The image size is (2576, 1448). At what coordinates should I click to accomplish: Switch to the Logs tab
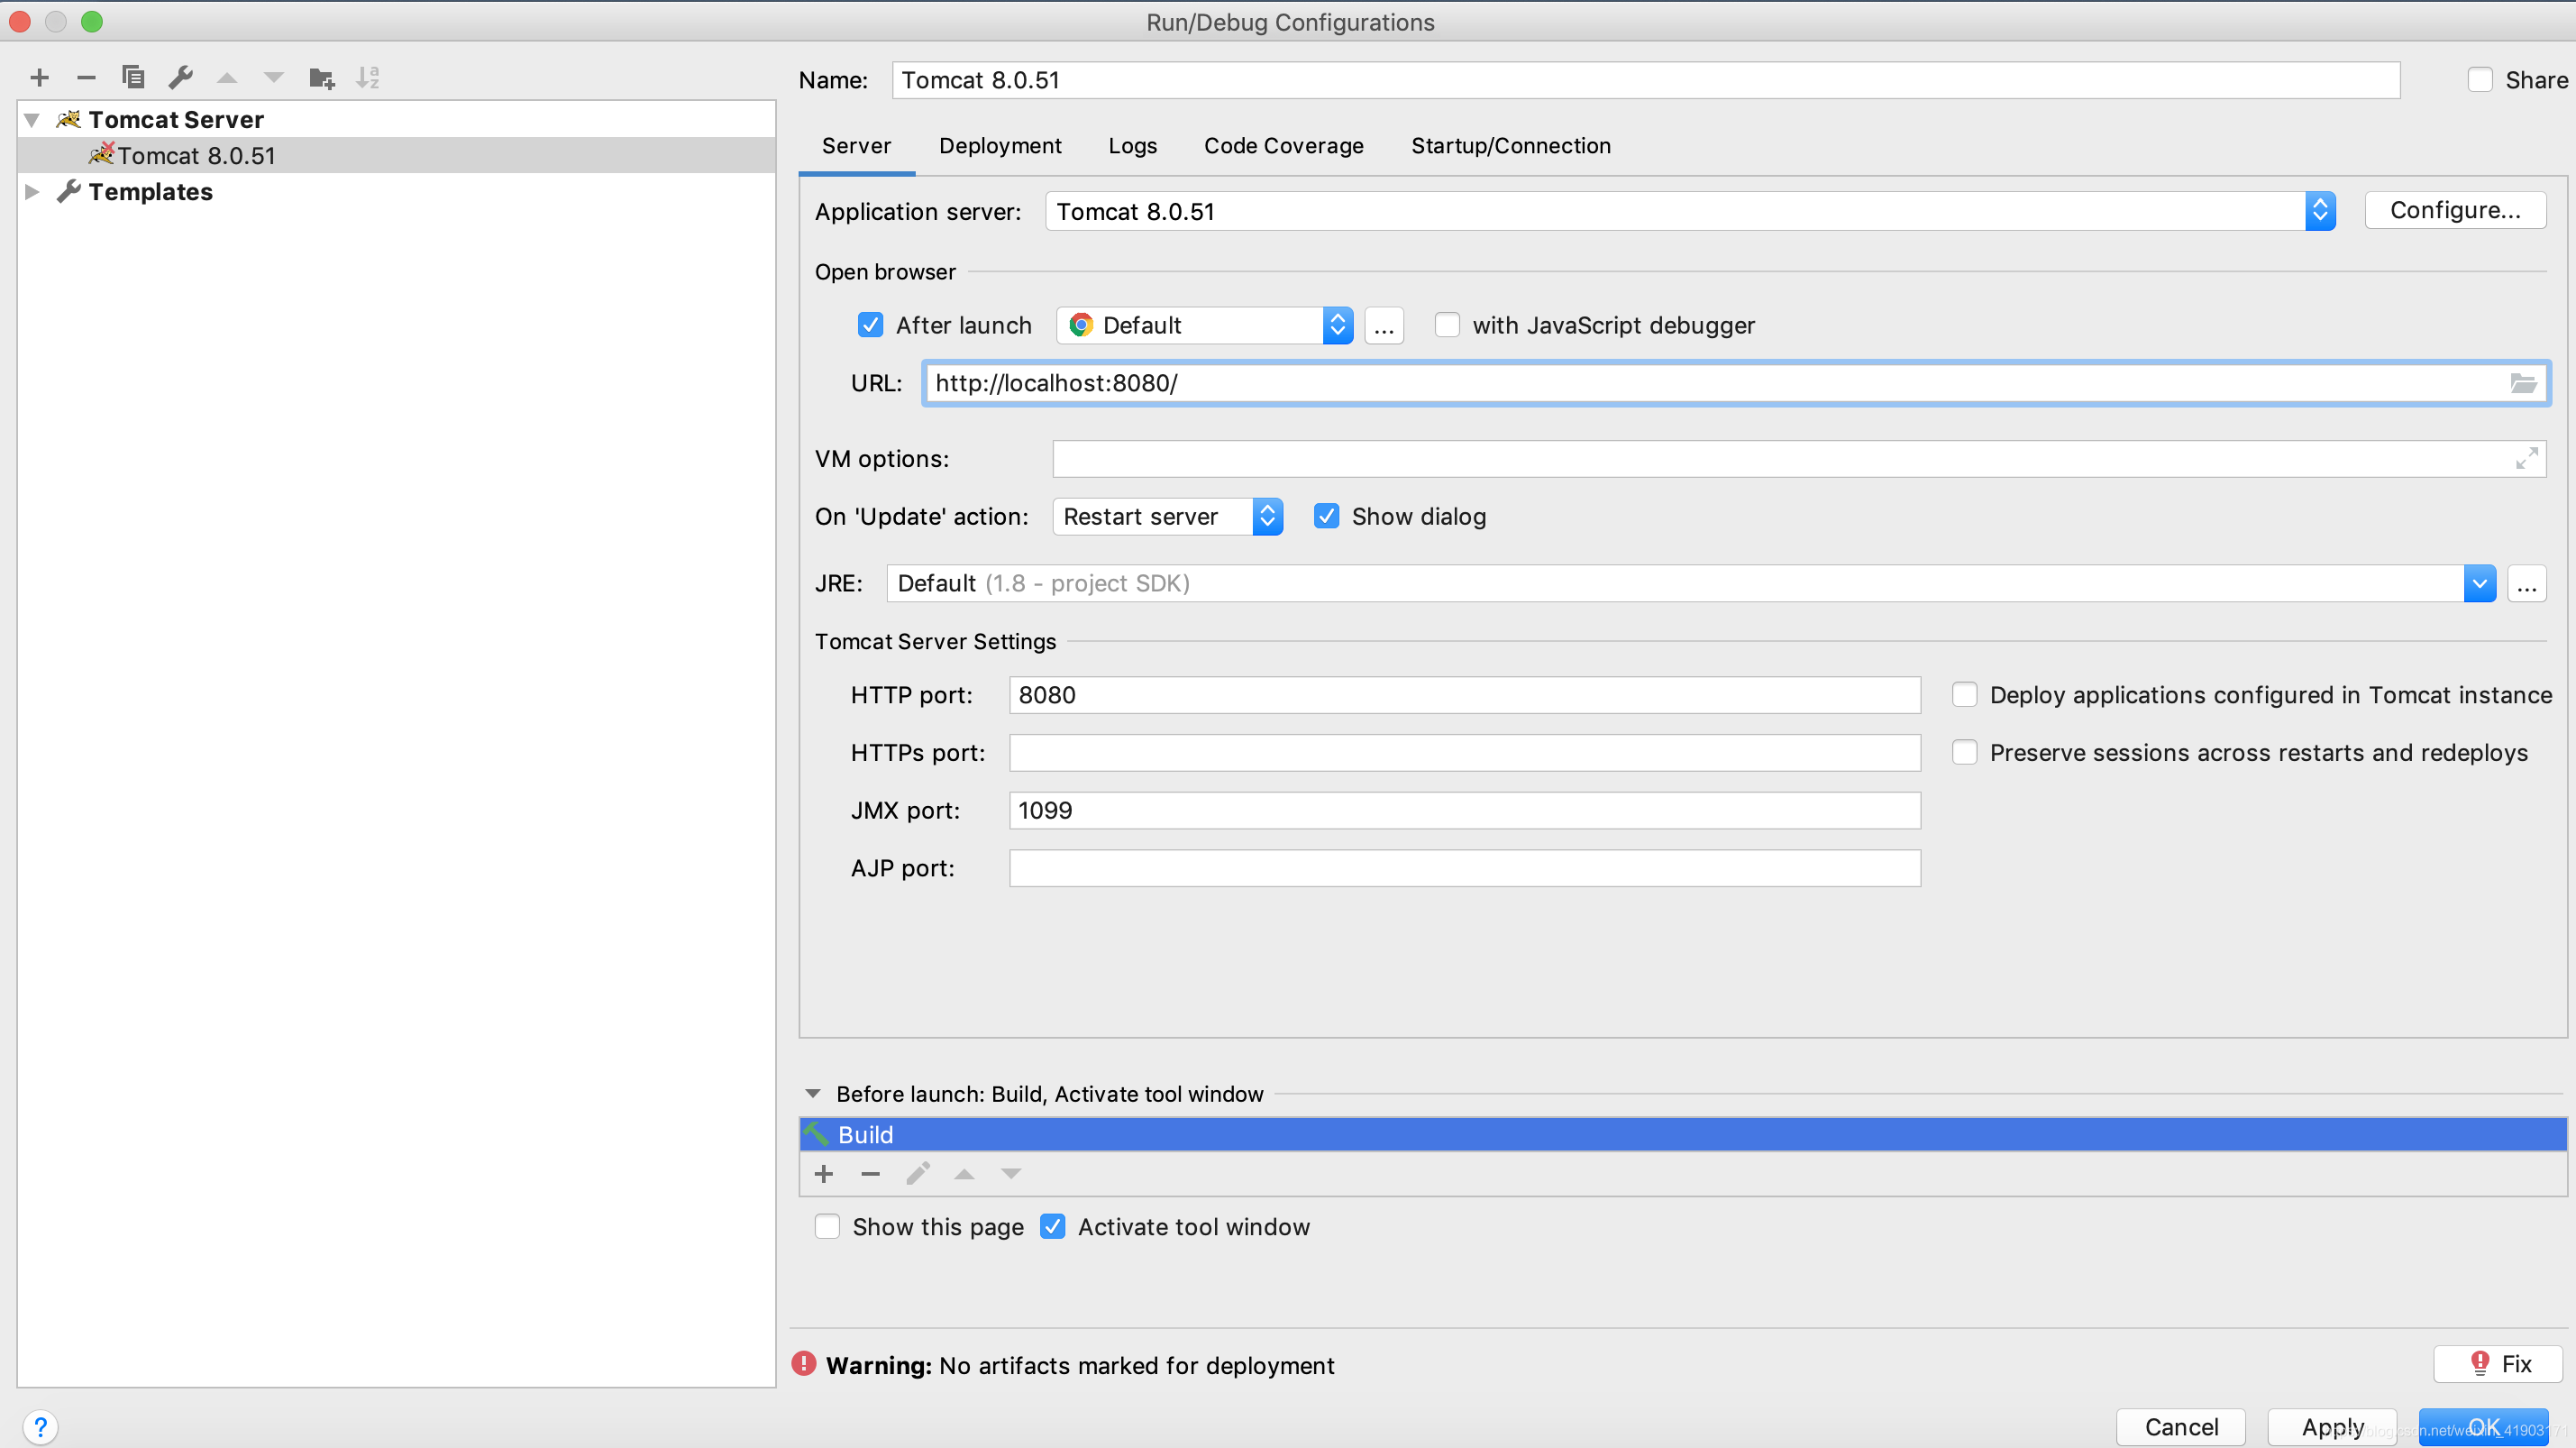(x=1132, y=146)
